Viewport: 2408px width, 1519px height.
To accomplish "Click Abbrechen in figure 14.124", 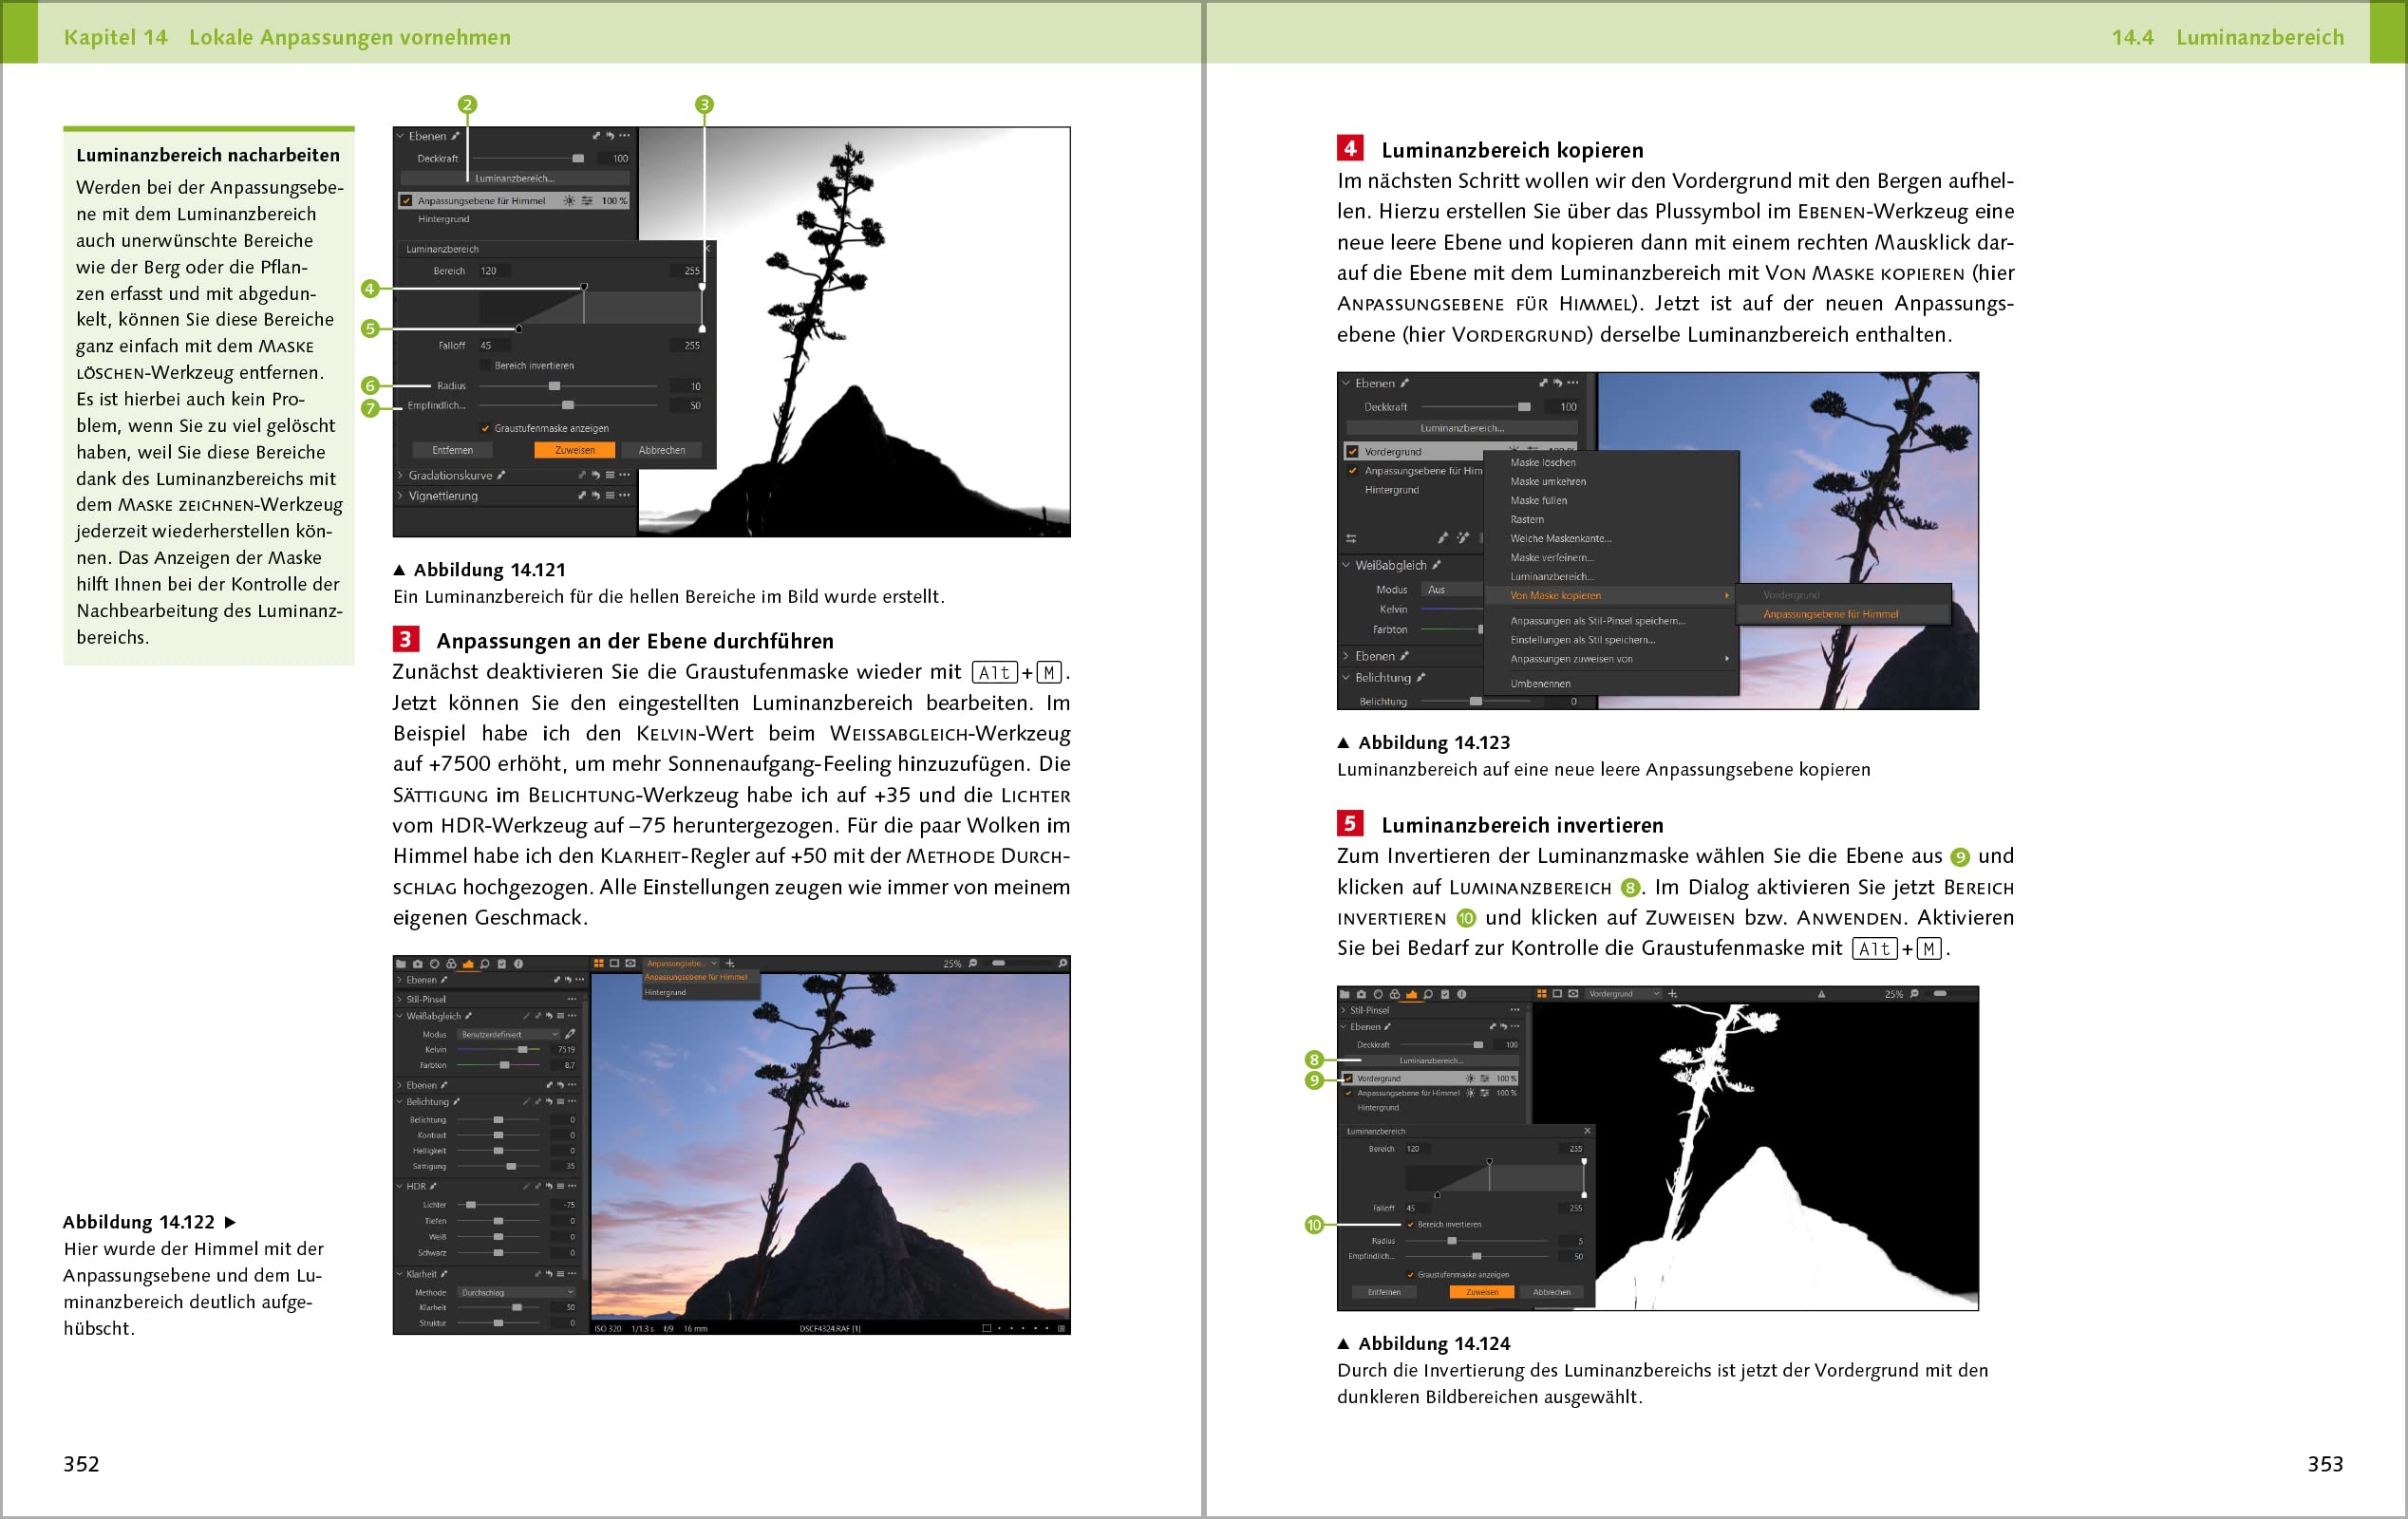I will 1552,1292.
